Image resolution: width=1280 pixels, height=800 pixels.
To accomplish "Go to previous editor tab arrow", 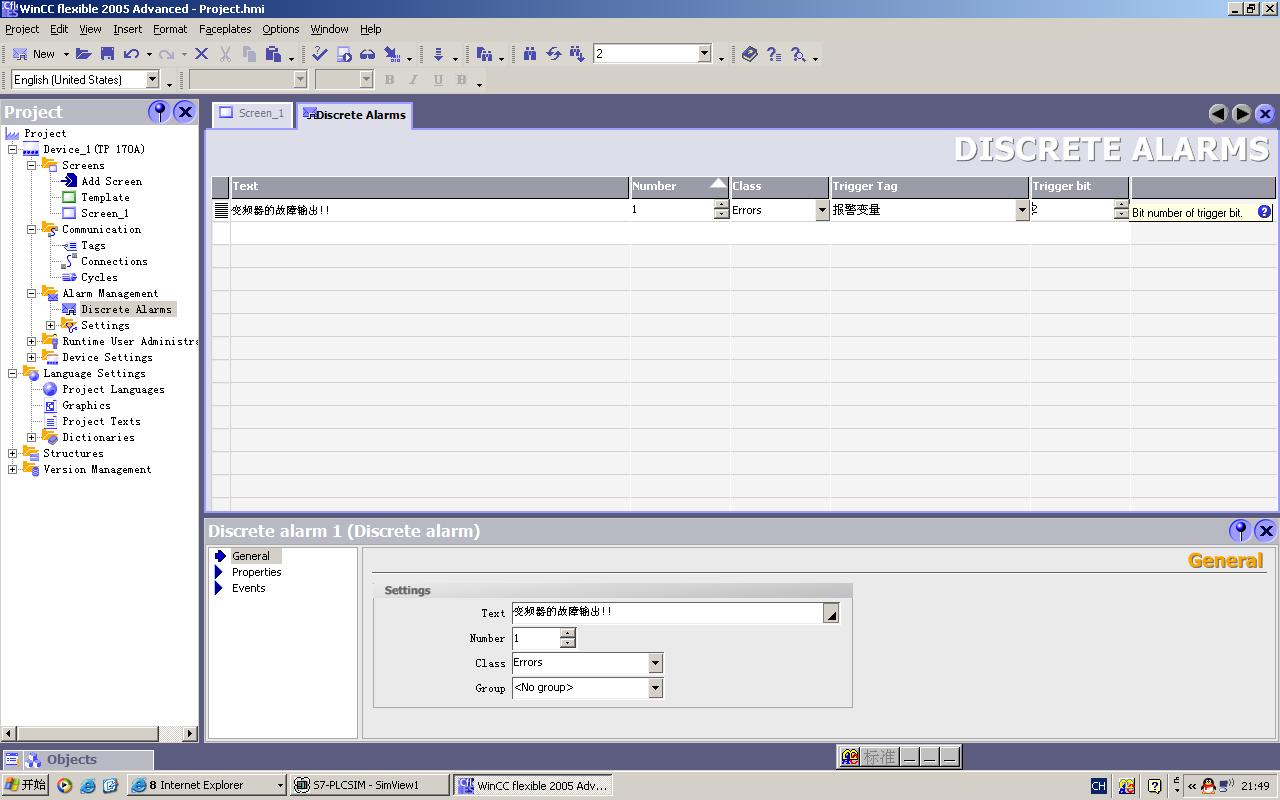I will (1218, 114).
